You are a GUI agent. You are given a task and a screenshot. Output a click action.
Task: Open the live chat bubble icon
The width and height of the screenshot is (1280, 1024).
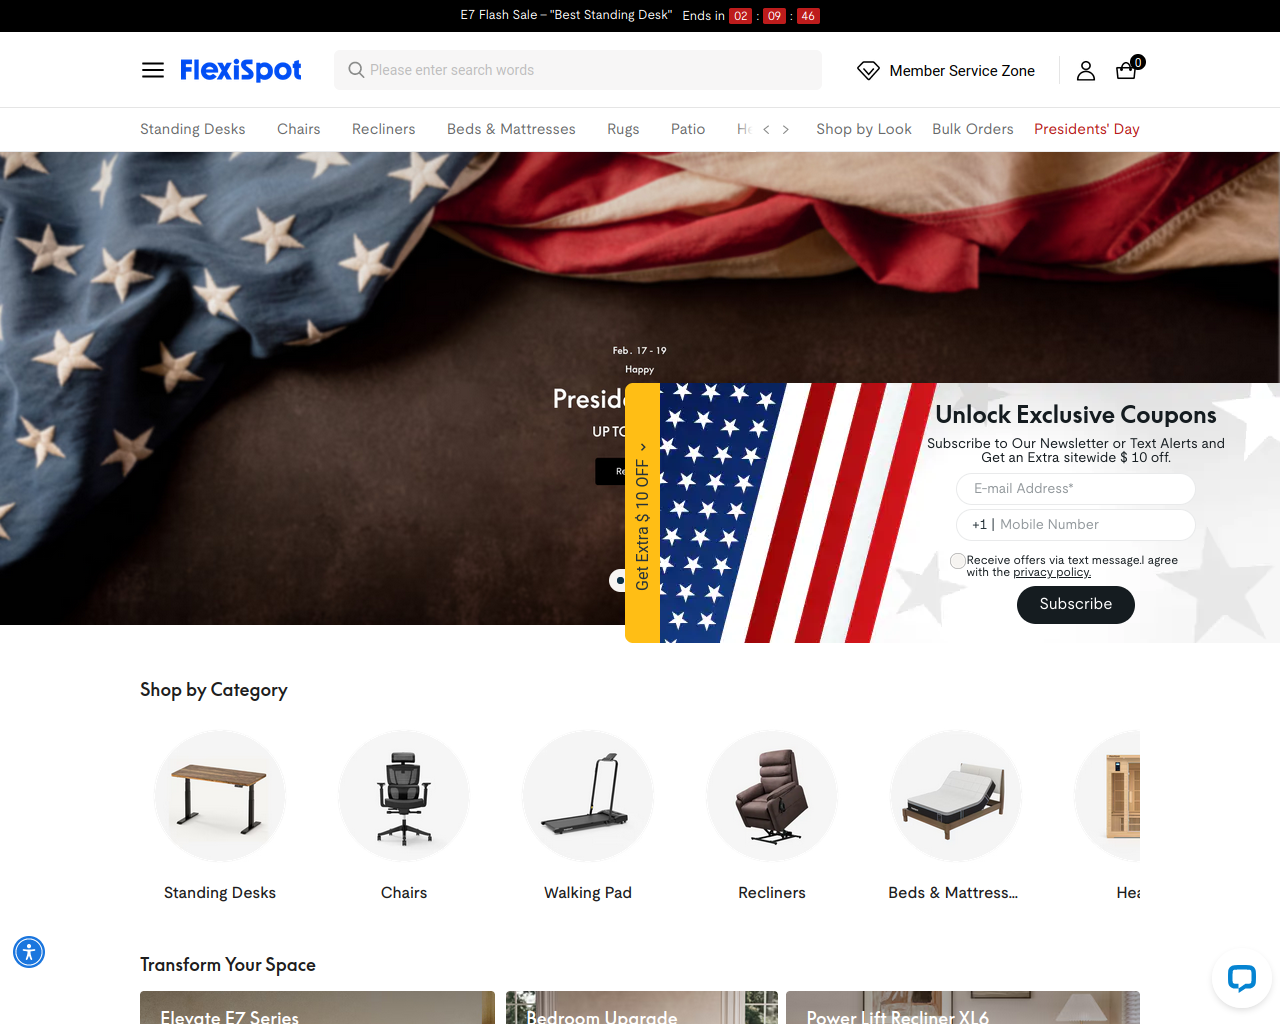[x=1241, y=977]
